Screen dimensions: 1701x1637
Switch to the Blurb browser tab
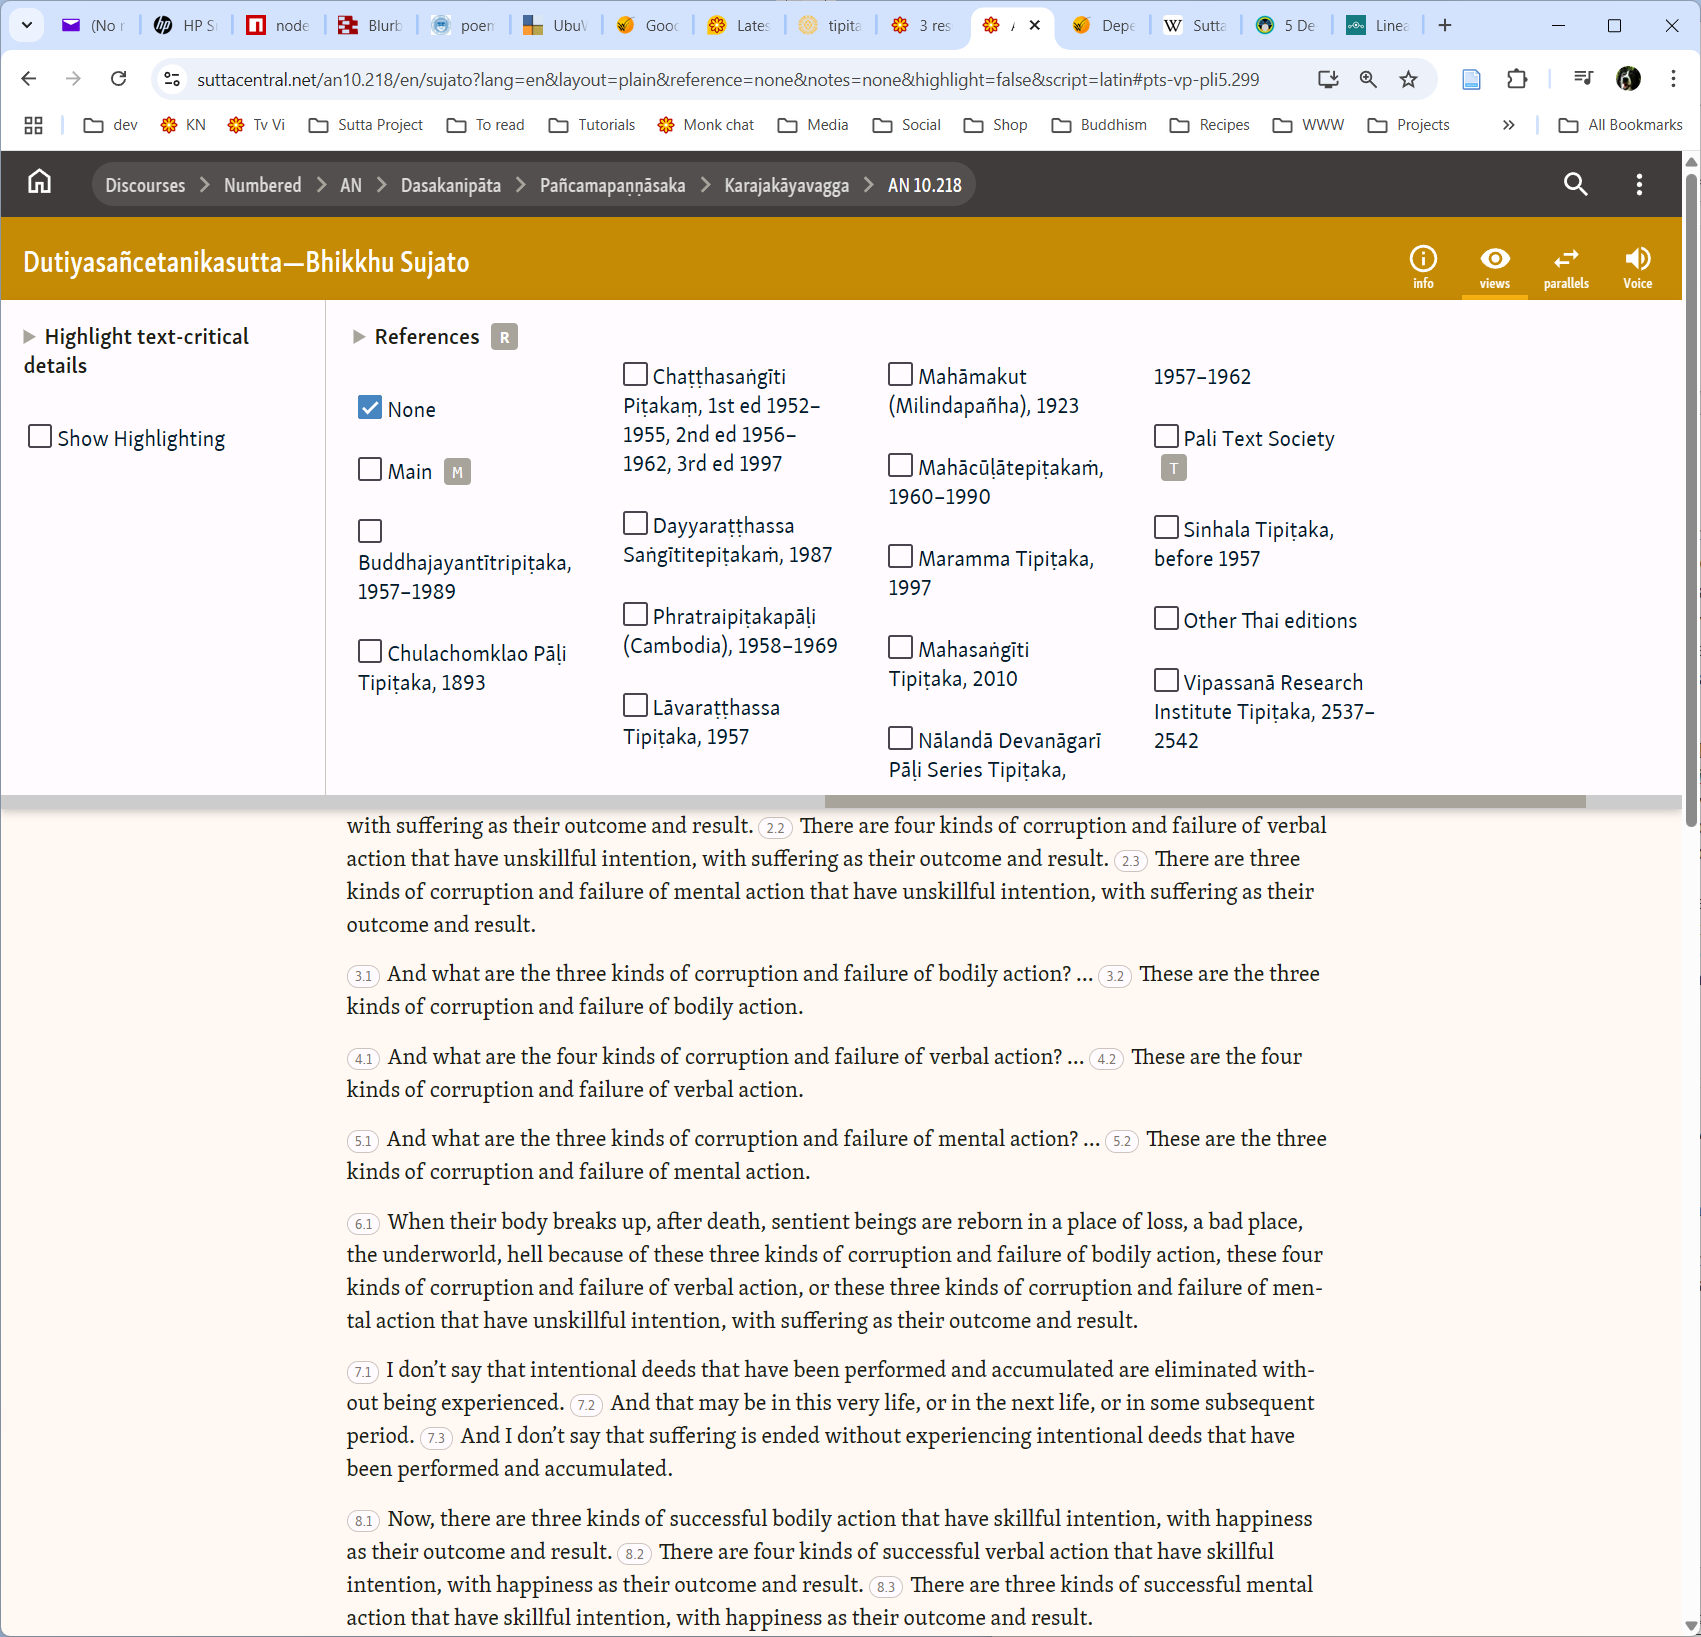371,26
